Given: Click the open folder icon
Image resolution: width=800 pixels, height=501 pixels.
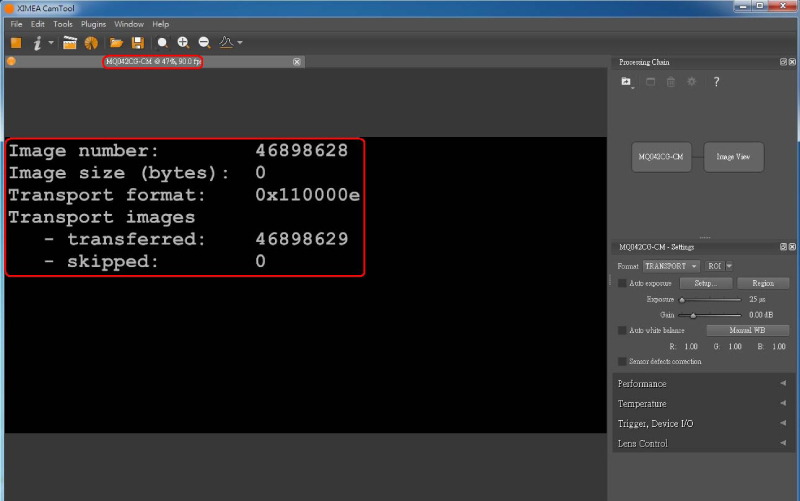Looking at the screenshot, I should click(116, 43).
